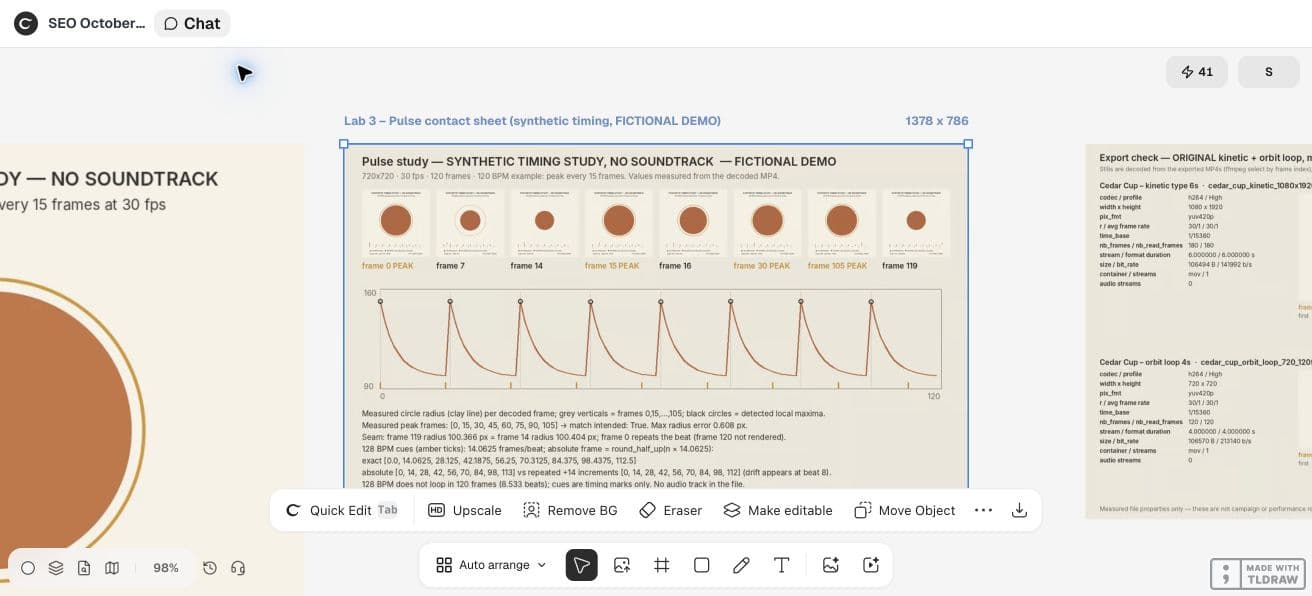Image resolution: width=1312 pixels, height=596 pixels.
Task: Click the 41 credits lightning button
Action: click(1197, 72)
